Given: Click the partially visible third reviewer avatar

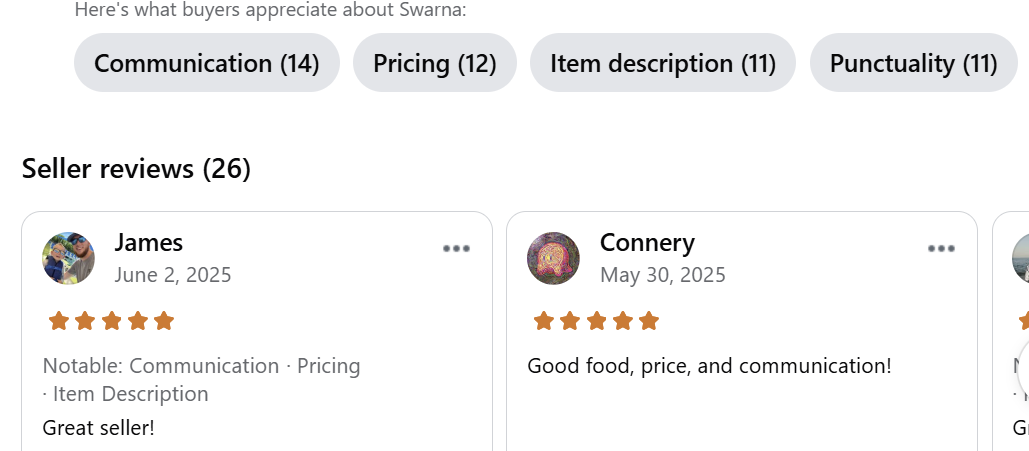Looking at the screenshot, I should coord(1021,258).
